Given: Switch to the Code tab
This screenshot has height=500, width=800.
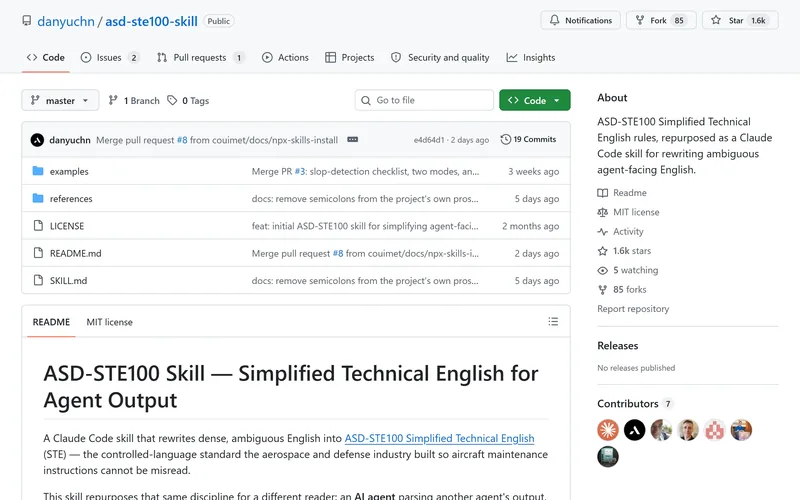Looking at the screenshot, I should tap(46, 58).
